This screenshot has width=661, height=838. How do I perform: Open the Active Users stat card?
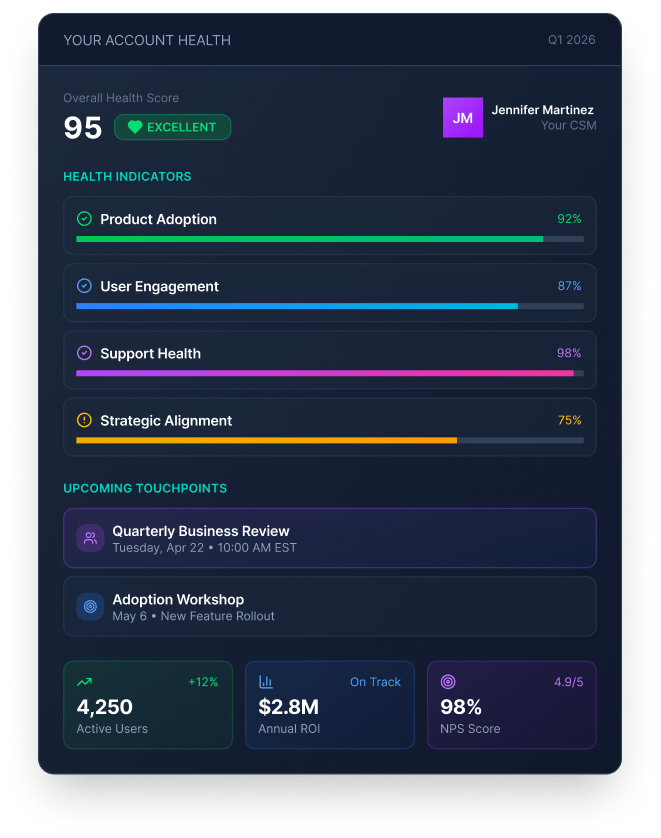[148, 705]
